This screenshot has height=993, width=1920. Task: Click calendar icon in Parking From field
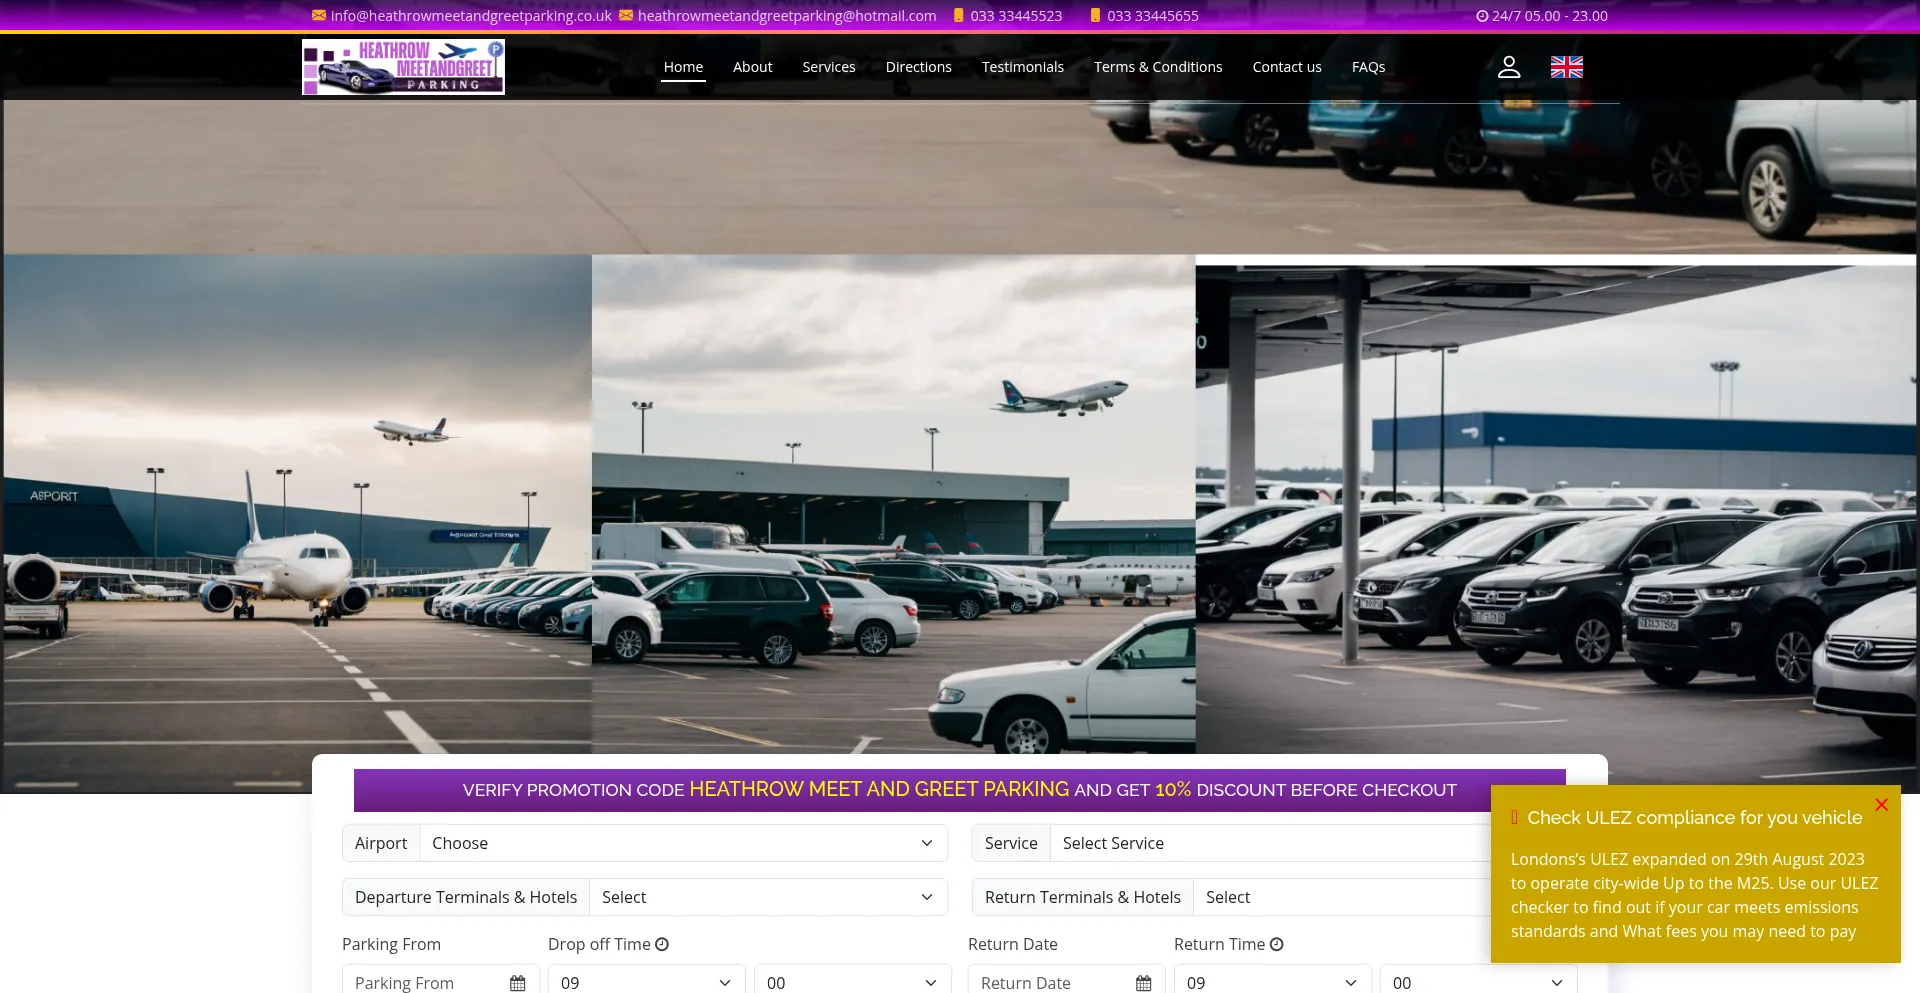pos(517,983)
